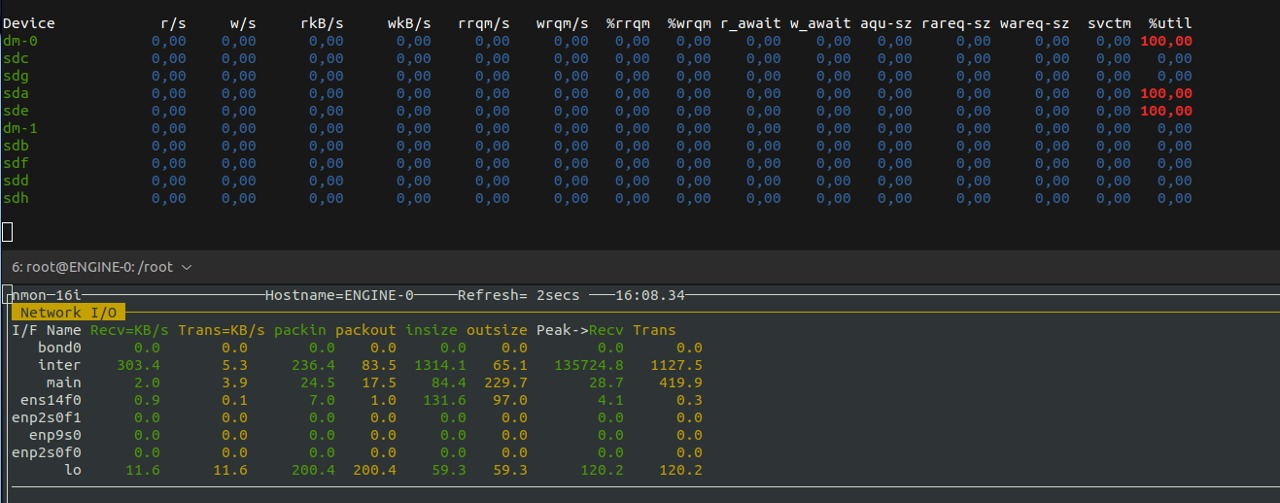Click the inter interface name
The height and width of the screenshot is (503, 1280).
tap(60, 365)
